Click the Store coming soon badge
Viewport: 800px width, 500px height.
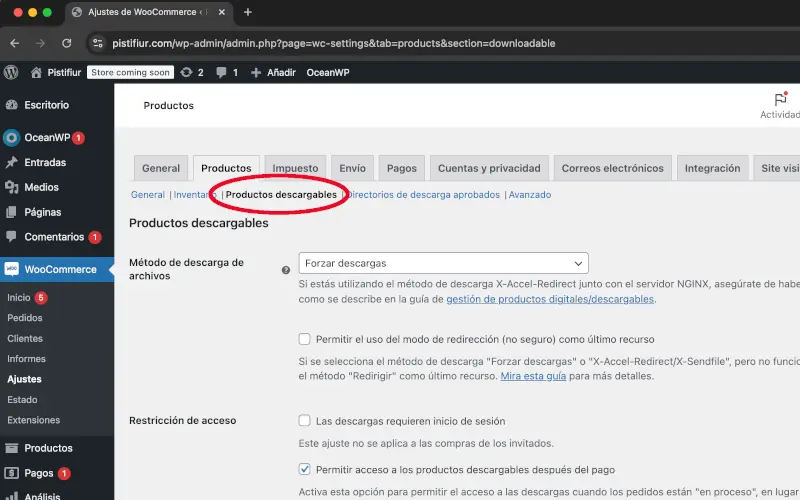(x=130, y=72)
